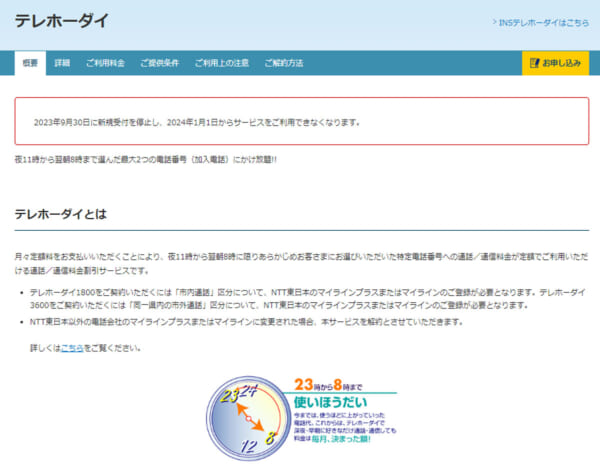Screen dimensions: 600x464
Task: Click the 2023年9月30日 service termination notice text
Action: 197,122
